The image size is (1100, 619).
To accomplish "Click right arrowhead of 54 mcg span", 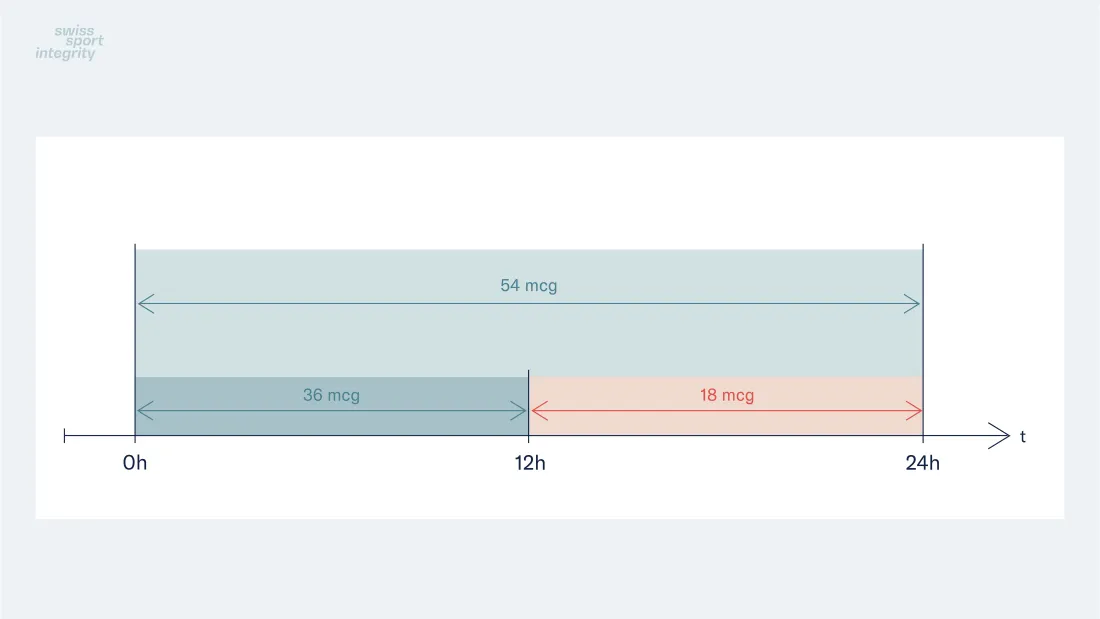I will click(x=912, y=304).
